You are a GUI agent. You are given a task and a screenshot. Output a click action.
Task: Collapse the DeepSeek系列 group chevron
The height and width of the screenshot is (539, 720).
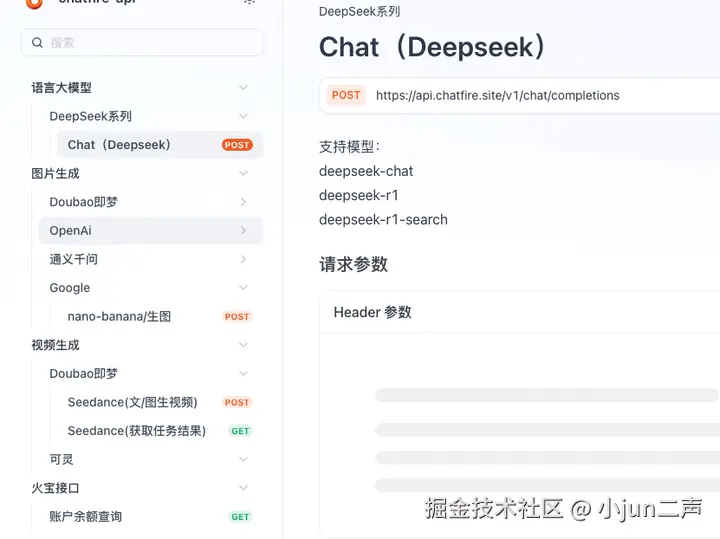pos(243,116)
